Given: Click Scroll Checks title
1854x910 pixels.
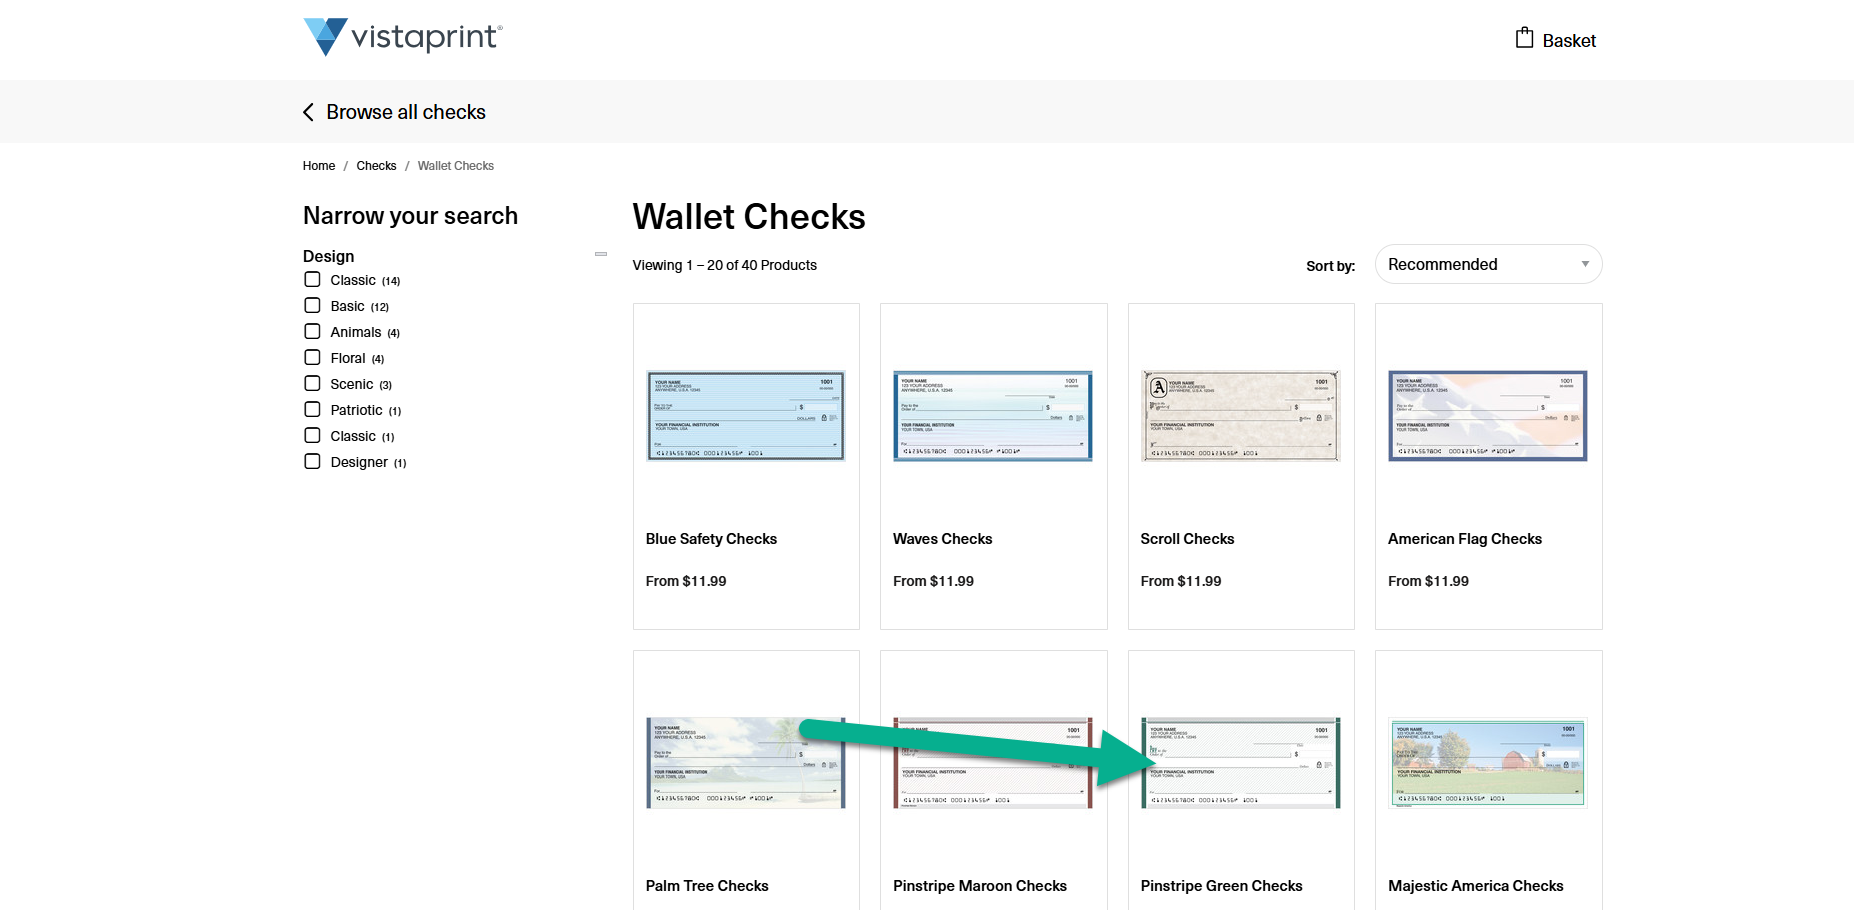Looking at the screenshot, I should 1187,539.
